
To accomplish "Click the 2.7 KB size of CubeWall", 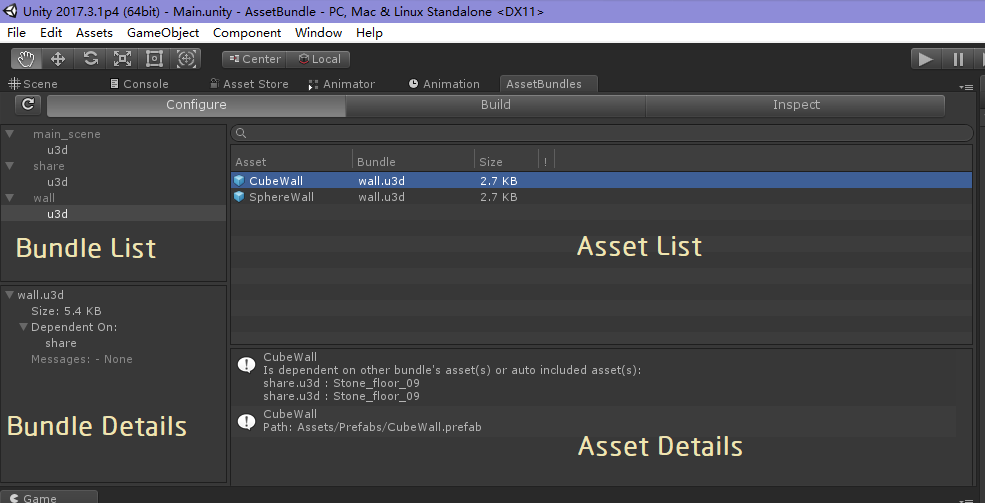I will tap(499, 181).
